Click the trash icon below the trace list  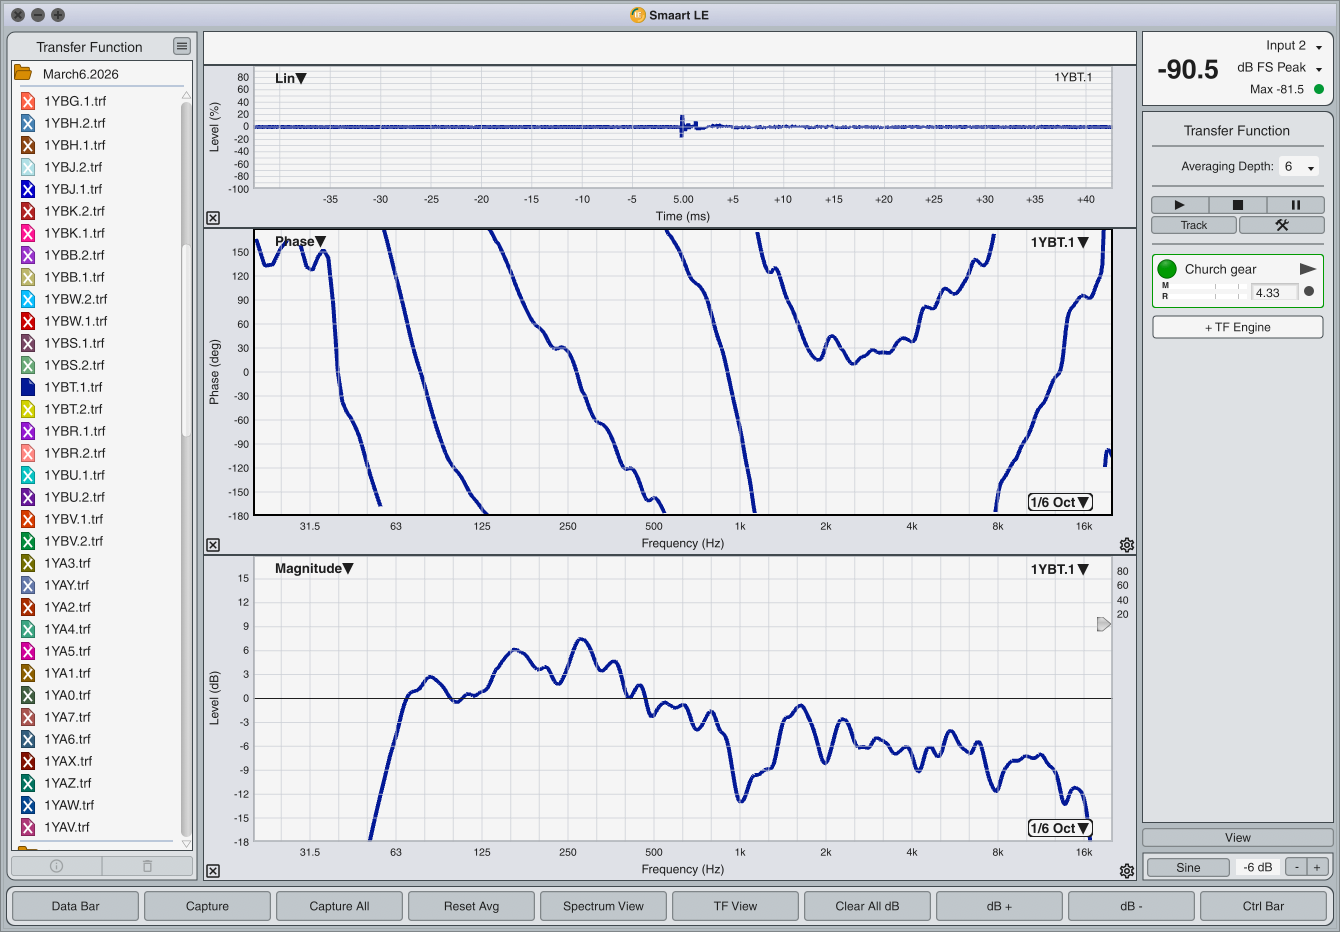click(x=147, y=866)
